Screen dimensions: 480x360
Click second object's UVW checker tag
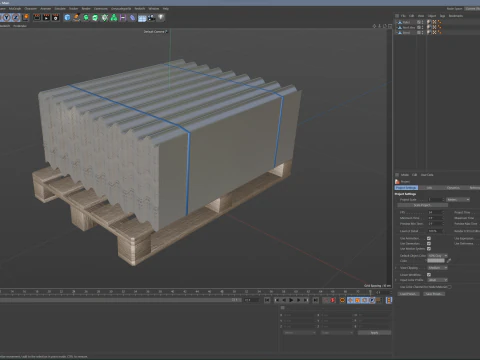(x=434, y=27)
